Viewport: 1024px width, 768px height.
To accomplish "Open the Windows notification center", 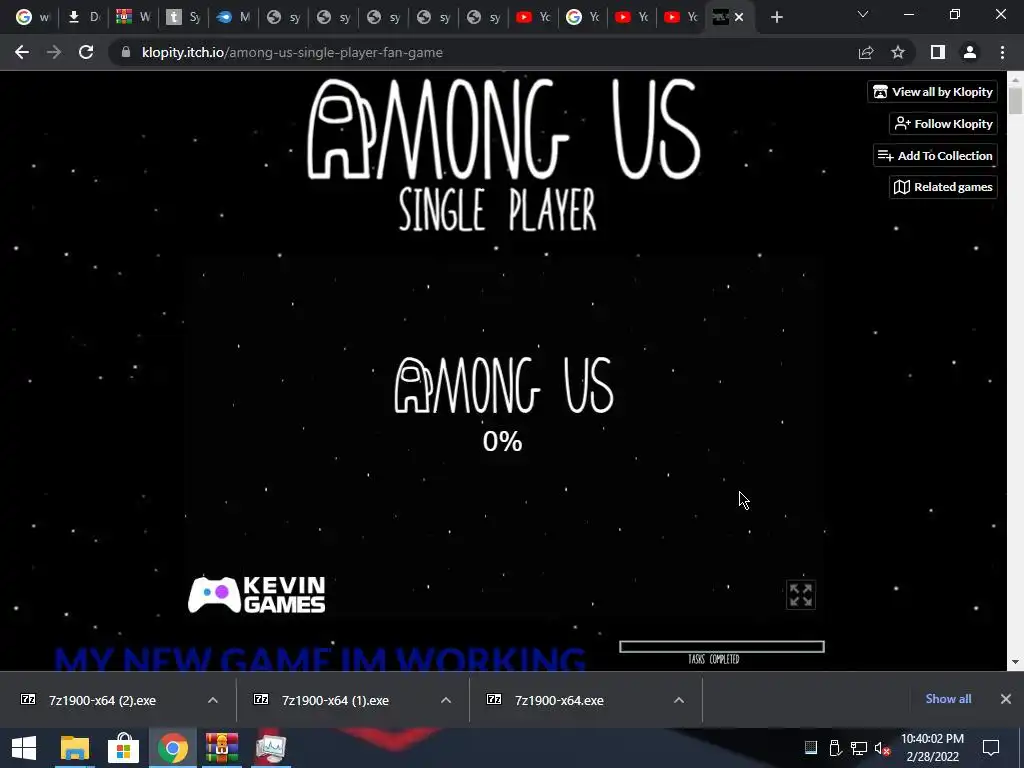I will tap(991, 748).
